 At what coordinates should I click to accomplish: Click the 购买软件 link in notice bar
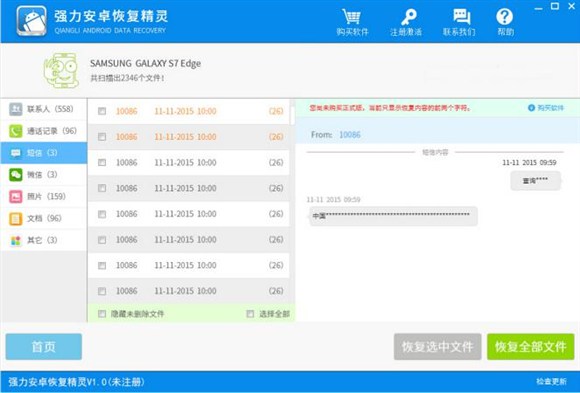click(x=546, y=108)
